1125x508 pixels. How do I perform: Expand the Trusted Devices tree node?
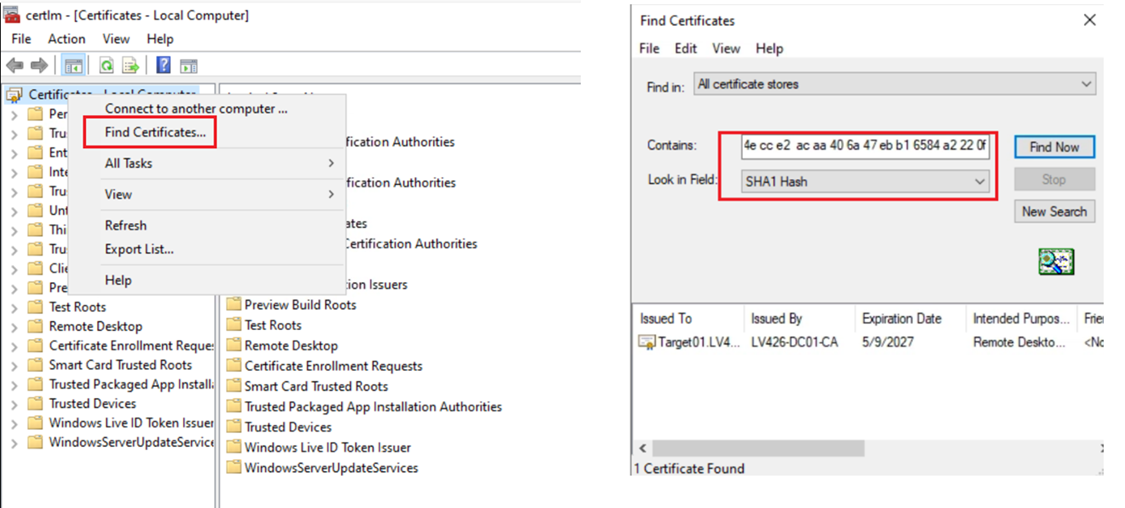pos(14,404)
